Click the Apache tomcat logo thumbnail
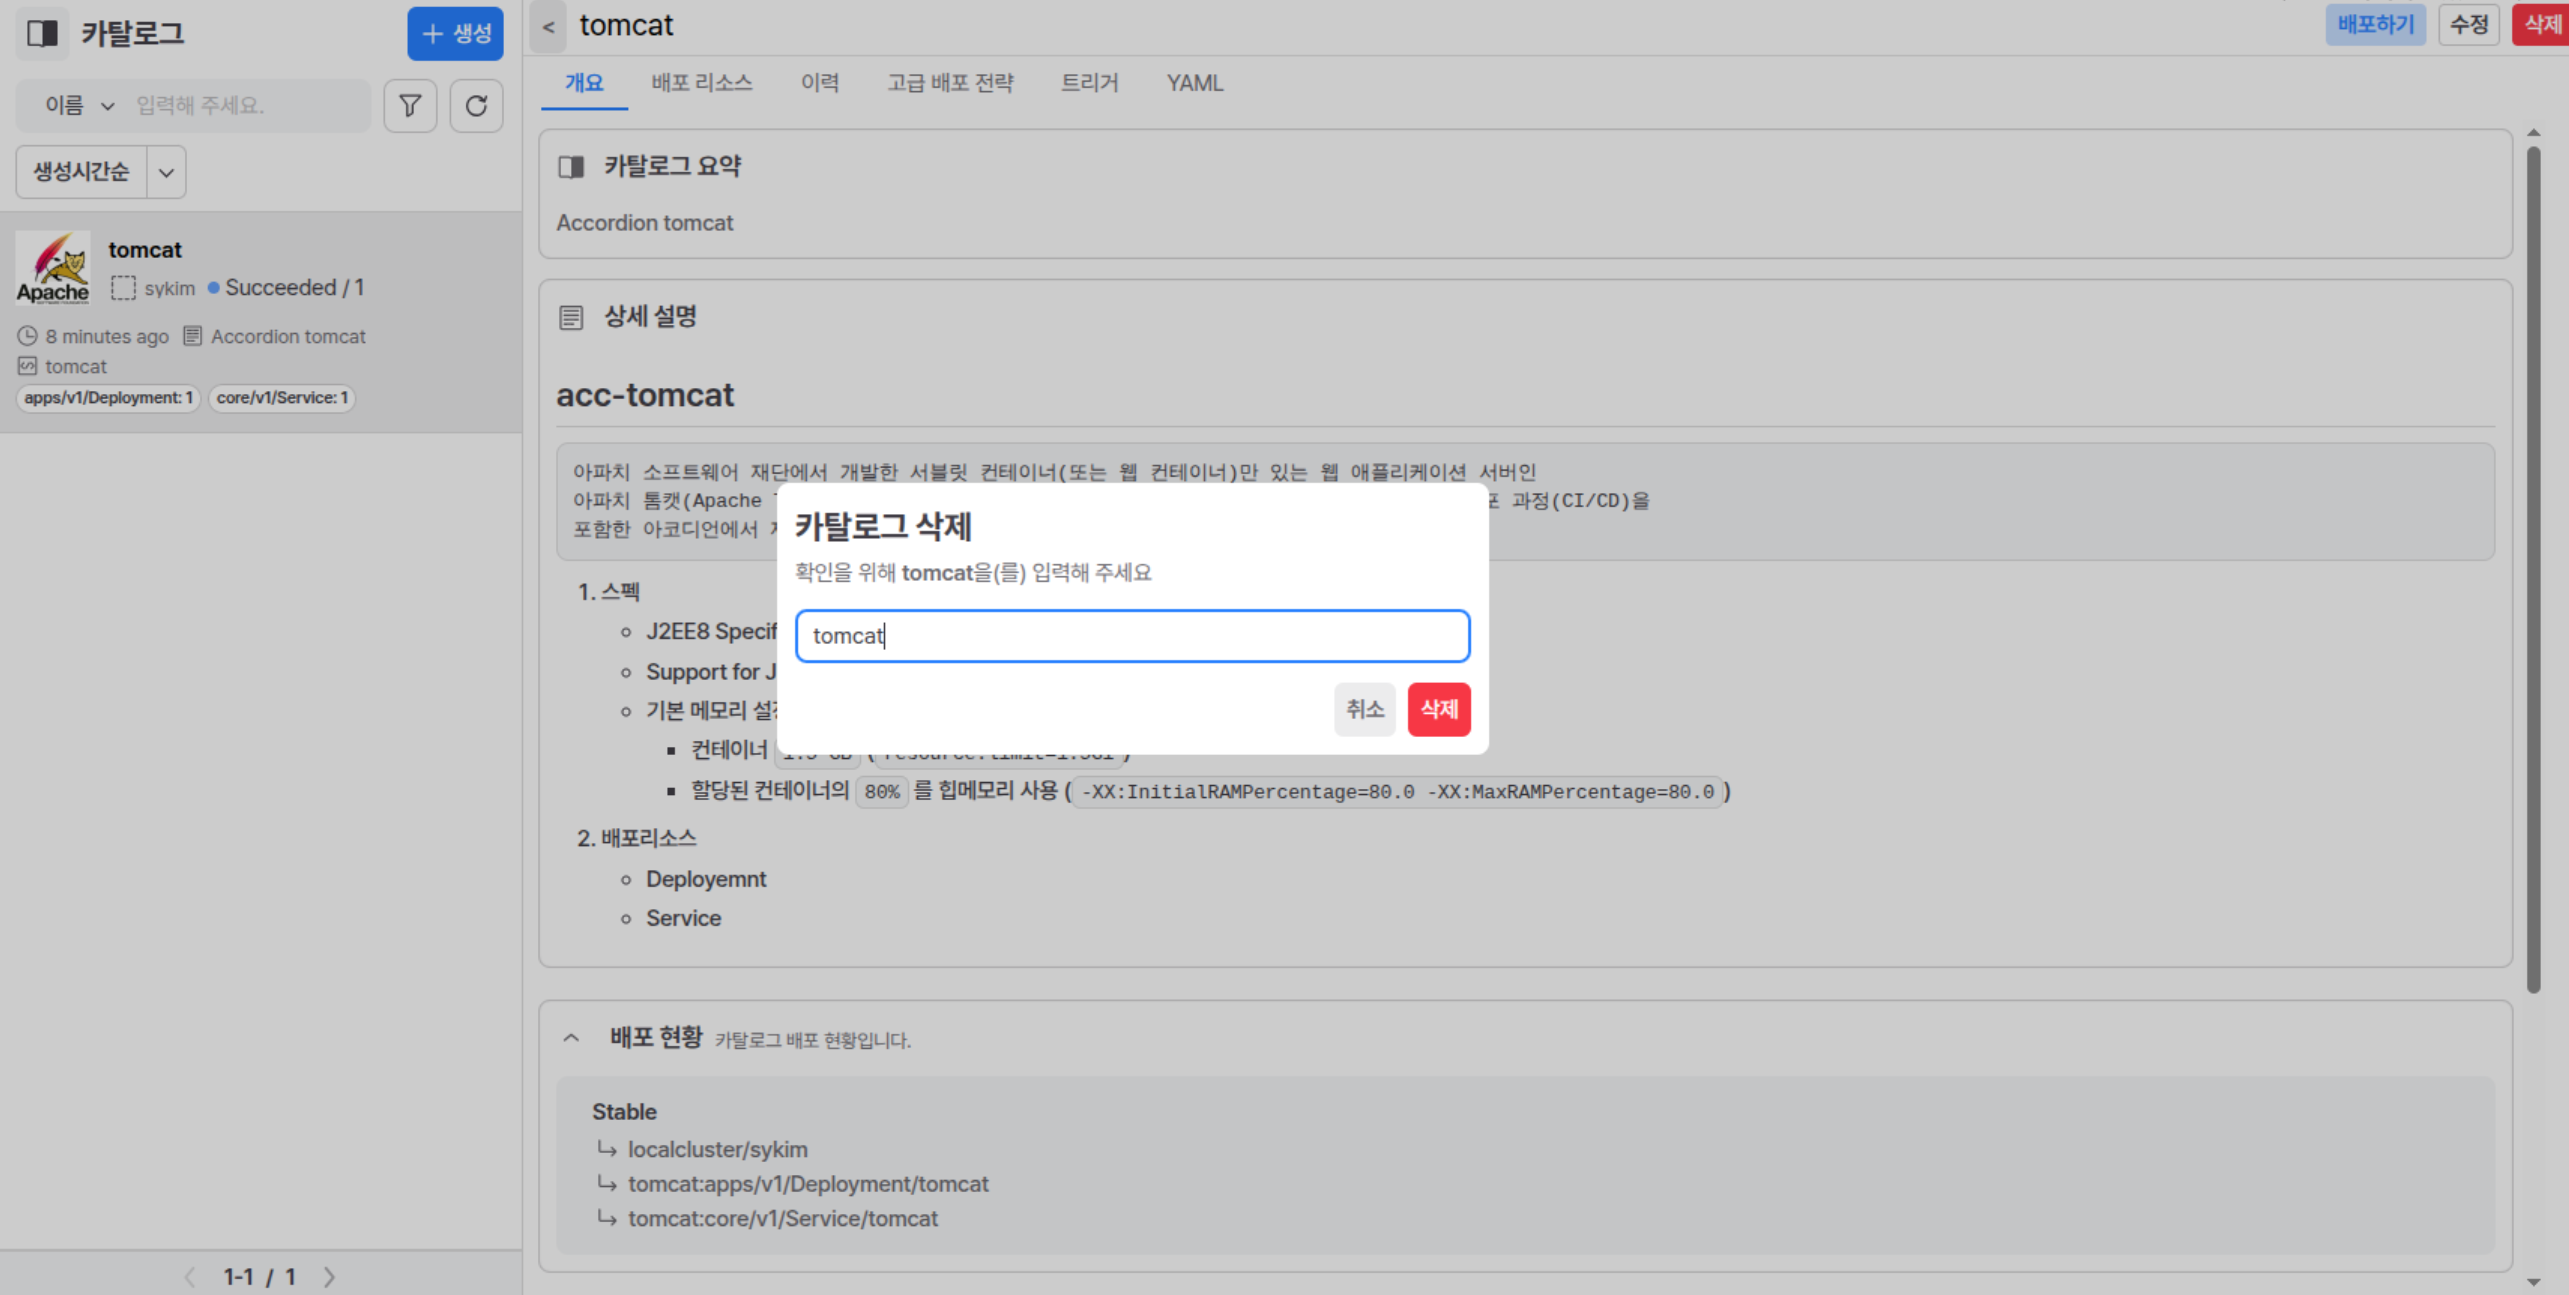This screenshot has width=2569, height=1295. click(x=53, y=267)
